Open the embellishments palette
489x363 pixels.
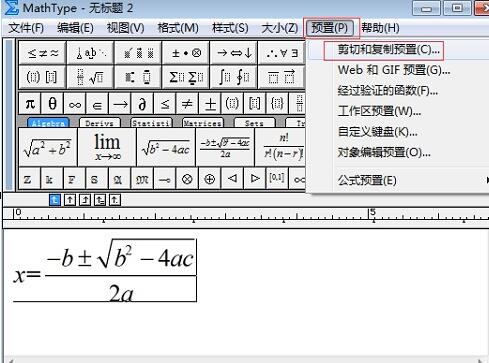[138, 53]
